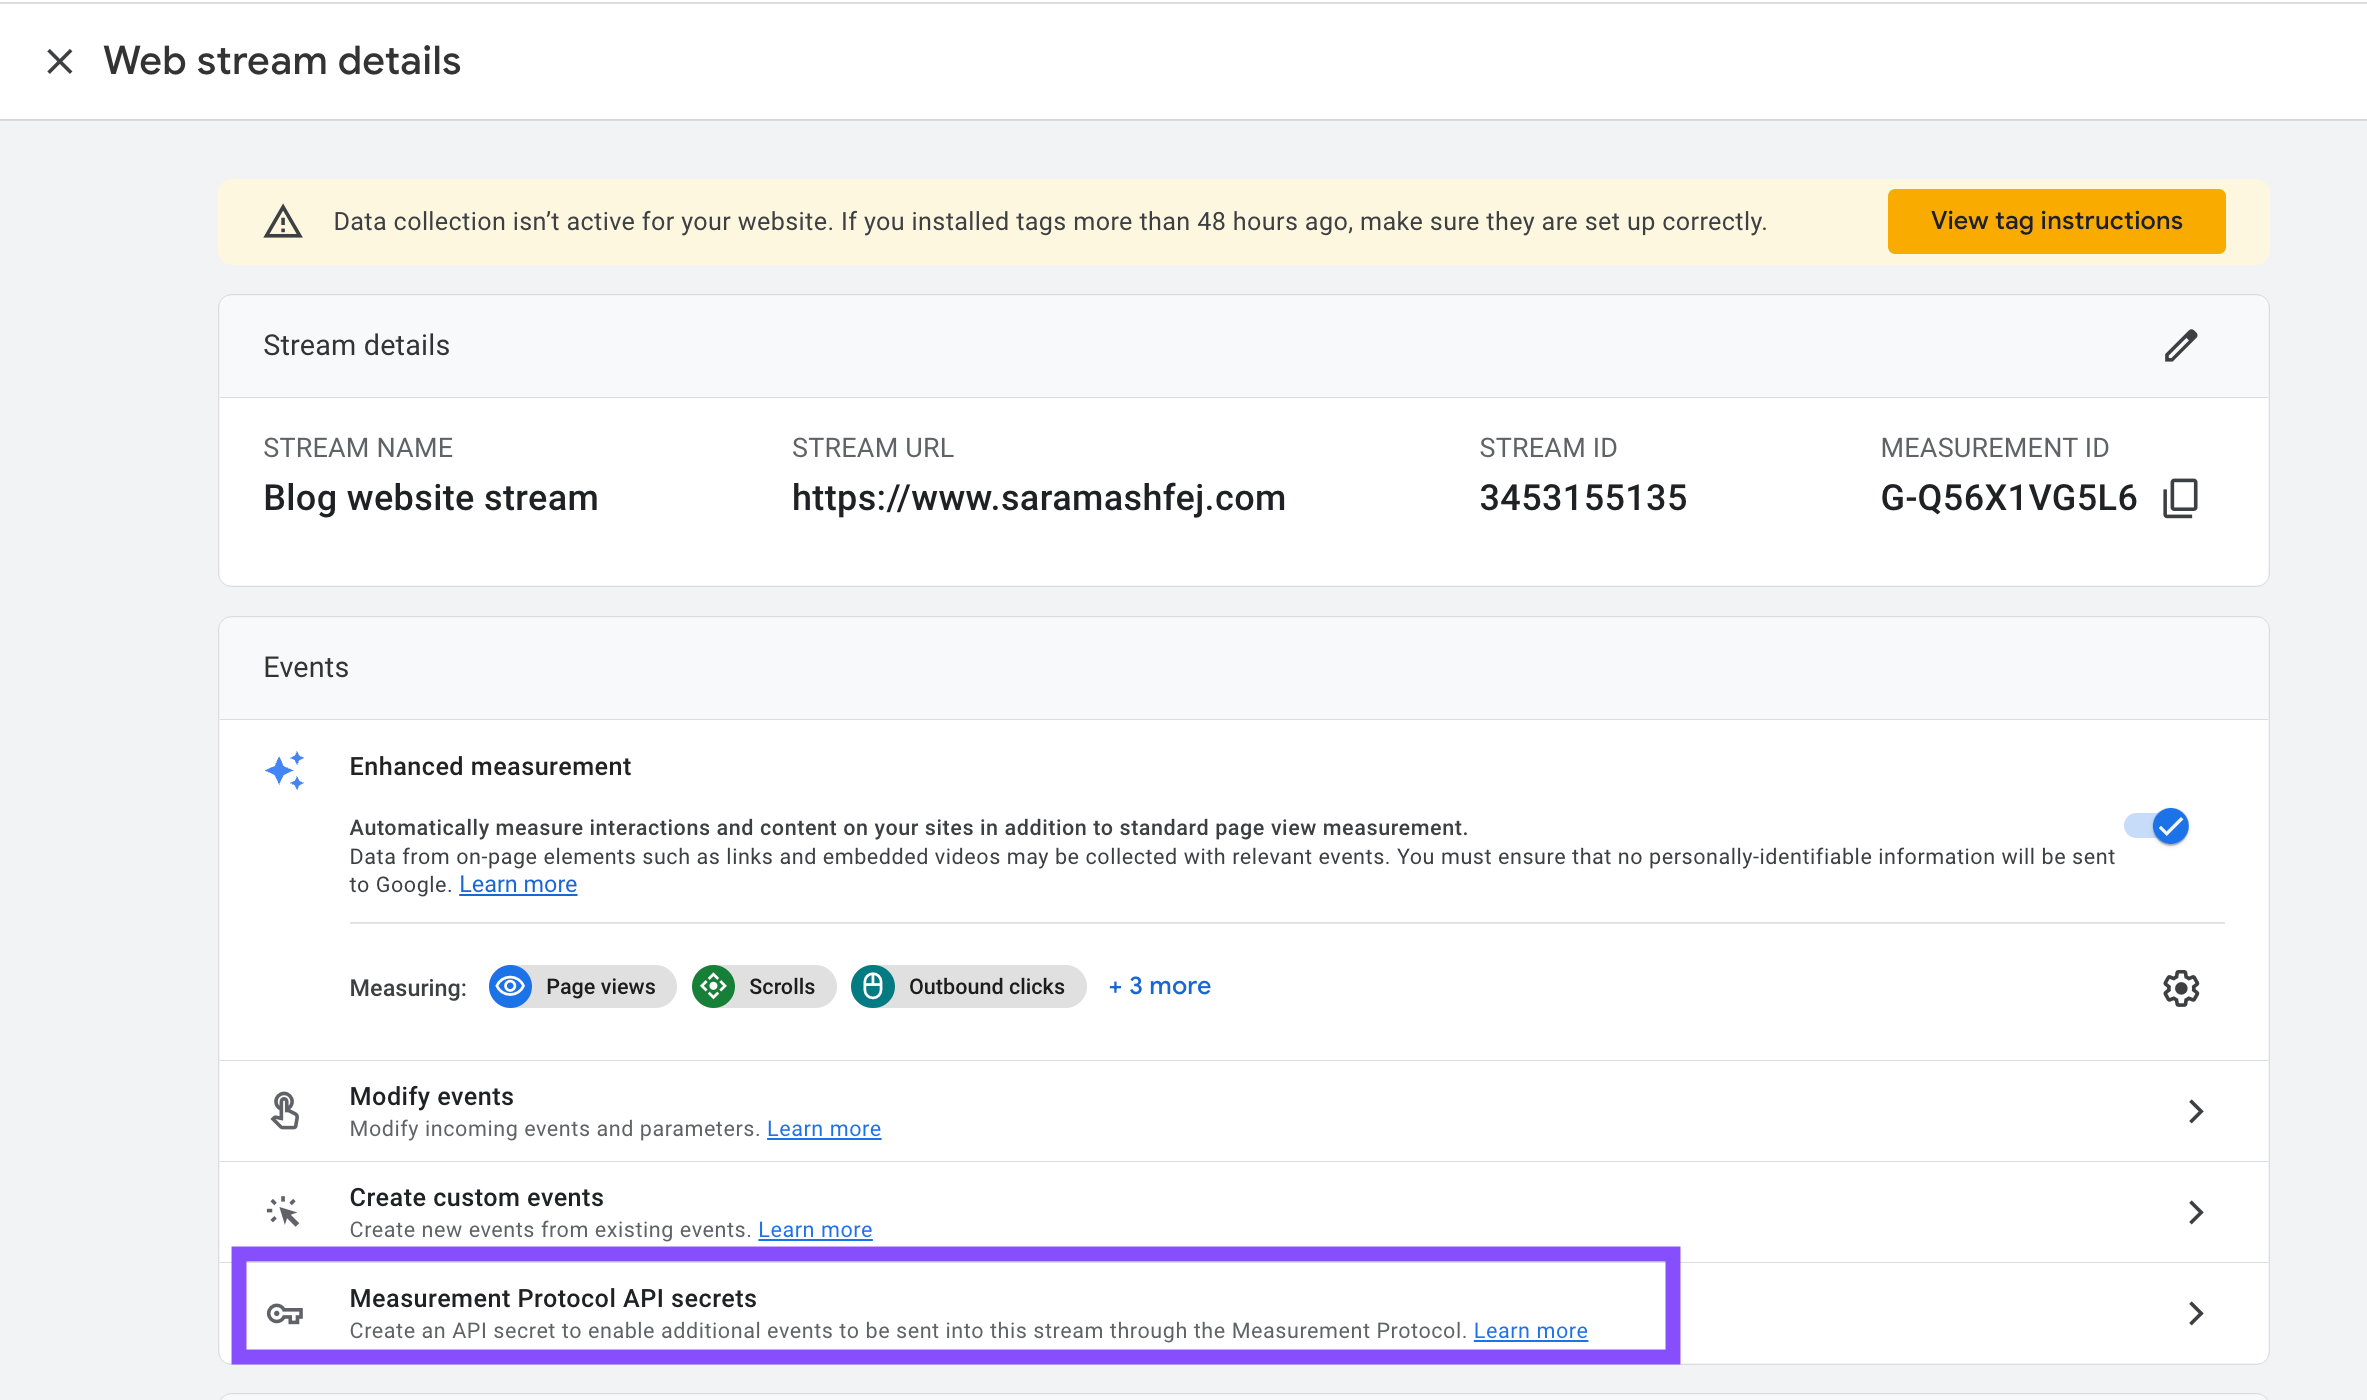Open Enhanced measurement settings gear
2367x1400 pixels.
[x=2180, y=988]
